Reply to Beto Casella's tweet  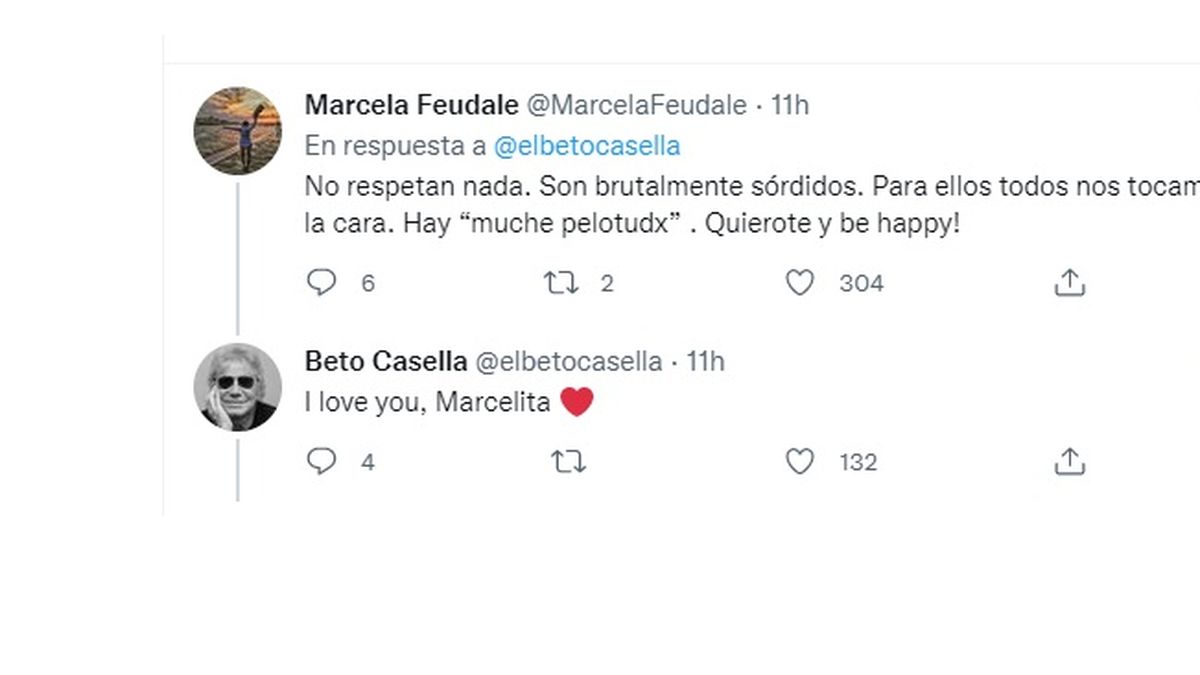coord(321,461)
